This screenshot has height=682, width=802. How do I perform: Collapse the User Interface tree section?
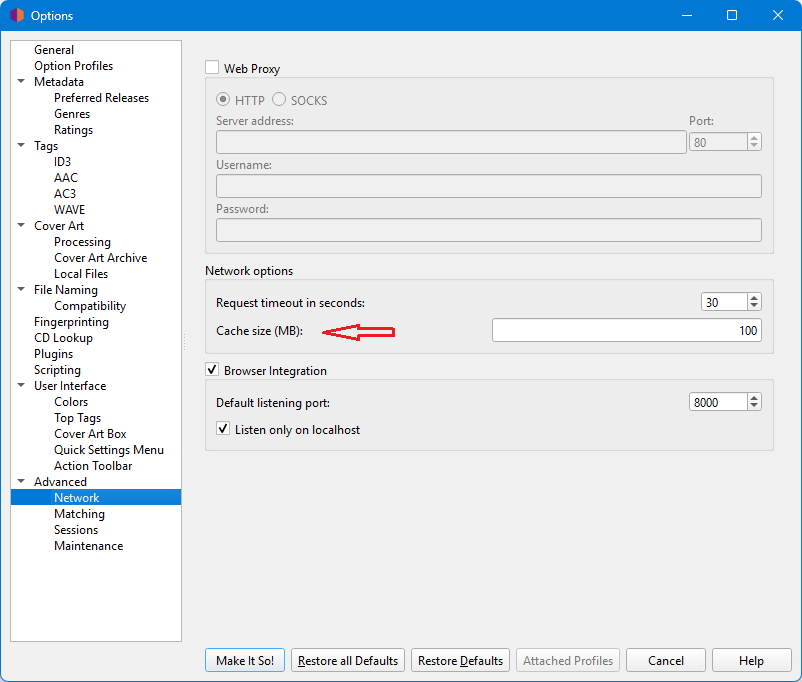(x=21, y=386)
